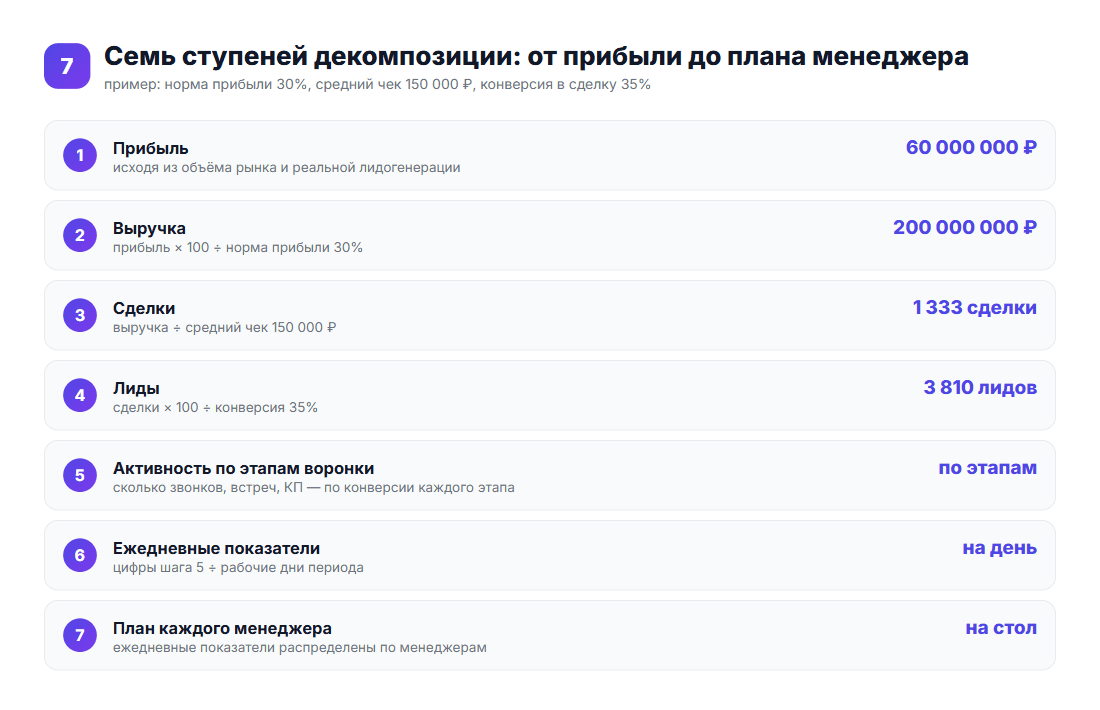Click the value '1 333 сделки'
This screenshot has height=710, width=1100.
tap(974, 307)
